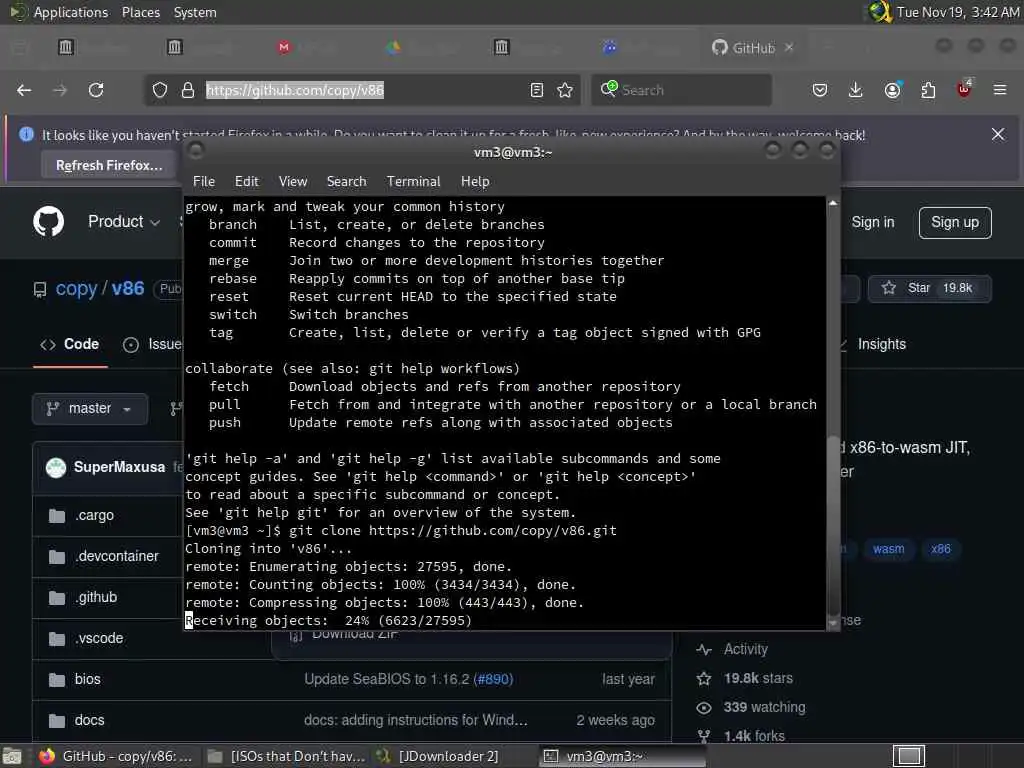Click the Firefox forward arrow

coord(60,90)
